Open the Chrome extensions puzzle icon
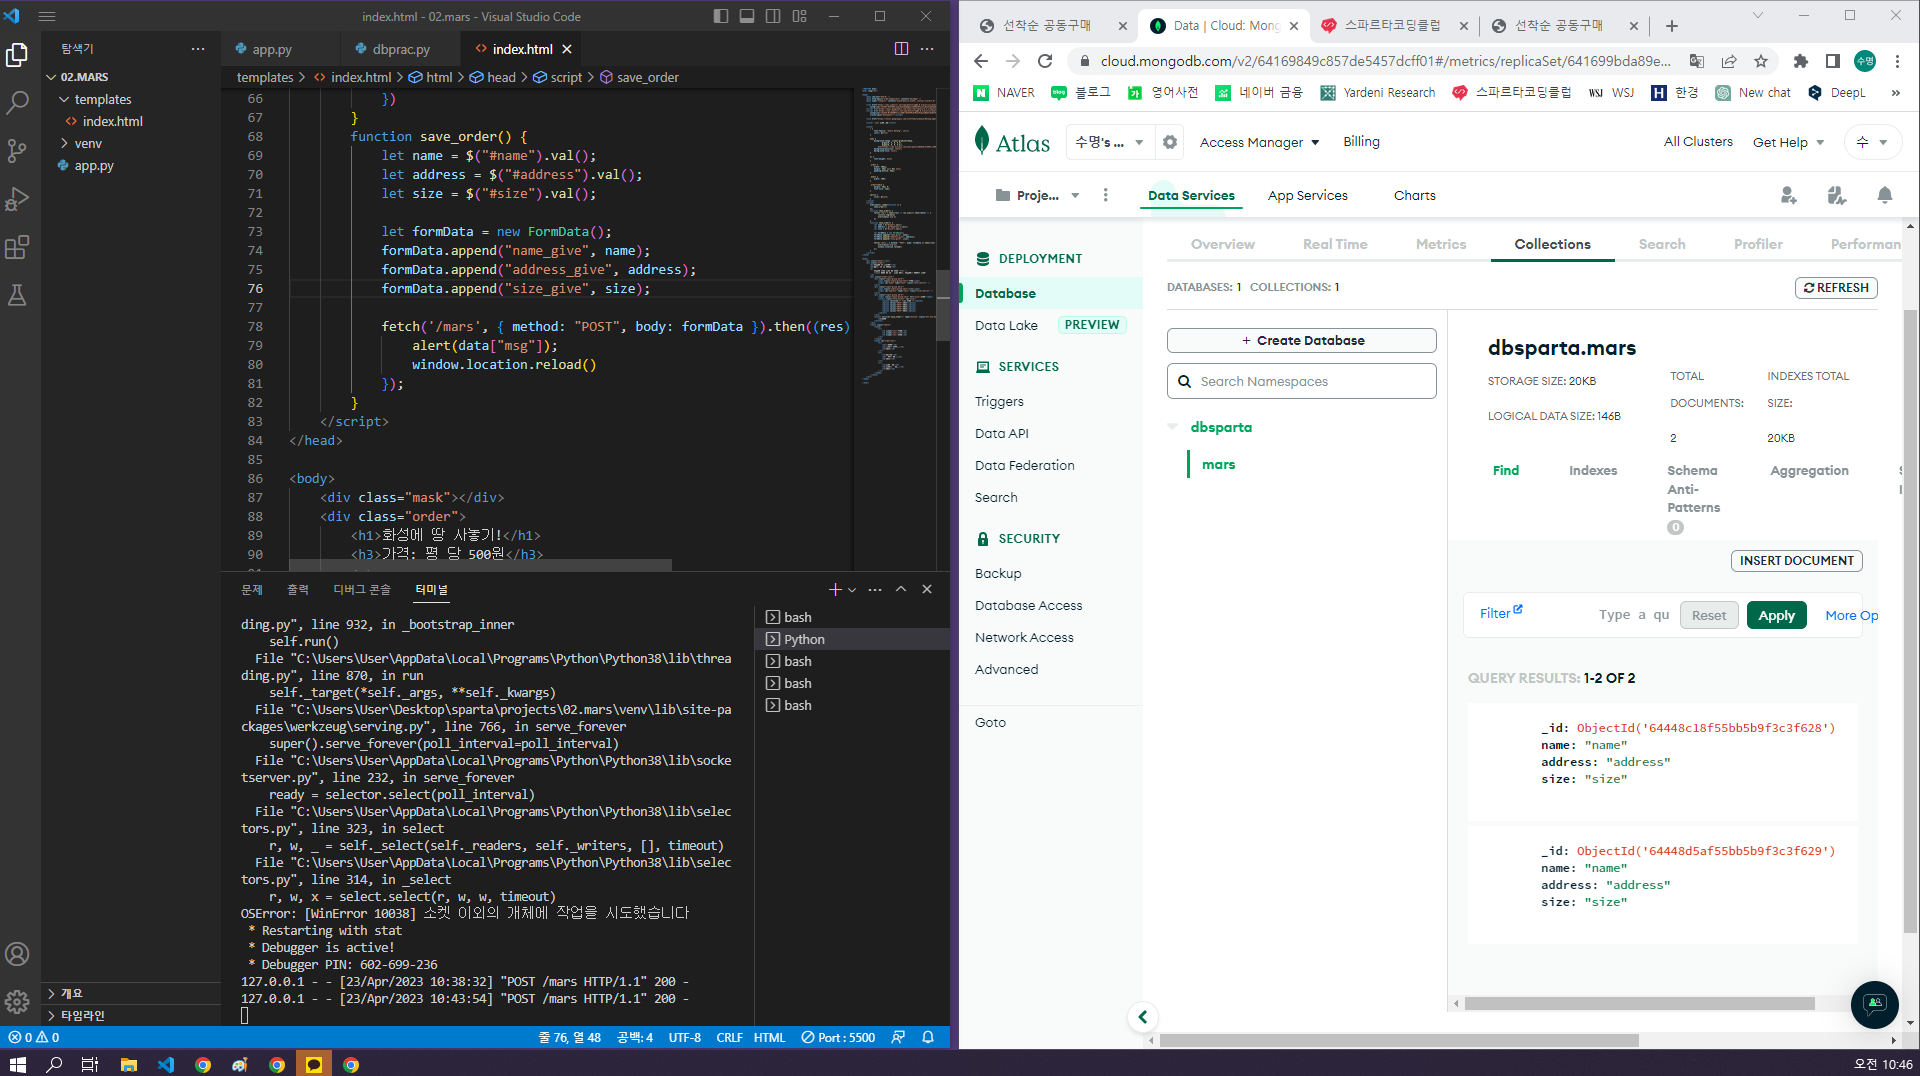 [1801, 61]
